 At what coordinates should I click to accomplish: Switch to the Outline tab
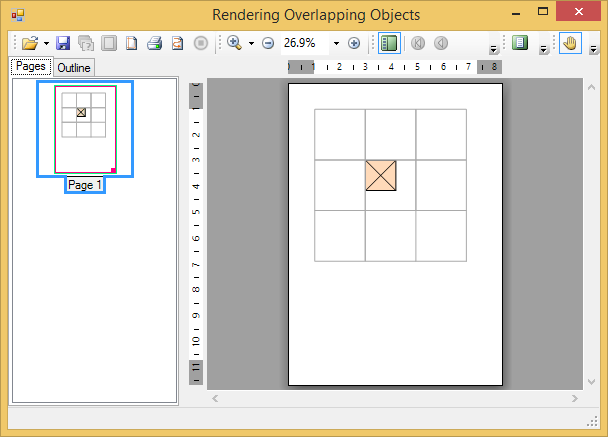73,68
